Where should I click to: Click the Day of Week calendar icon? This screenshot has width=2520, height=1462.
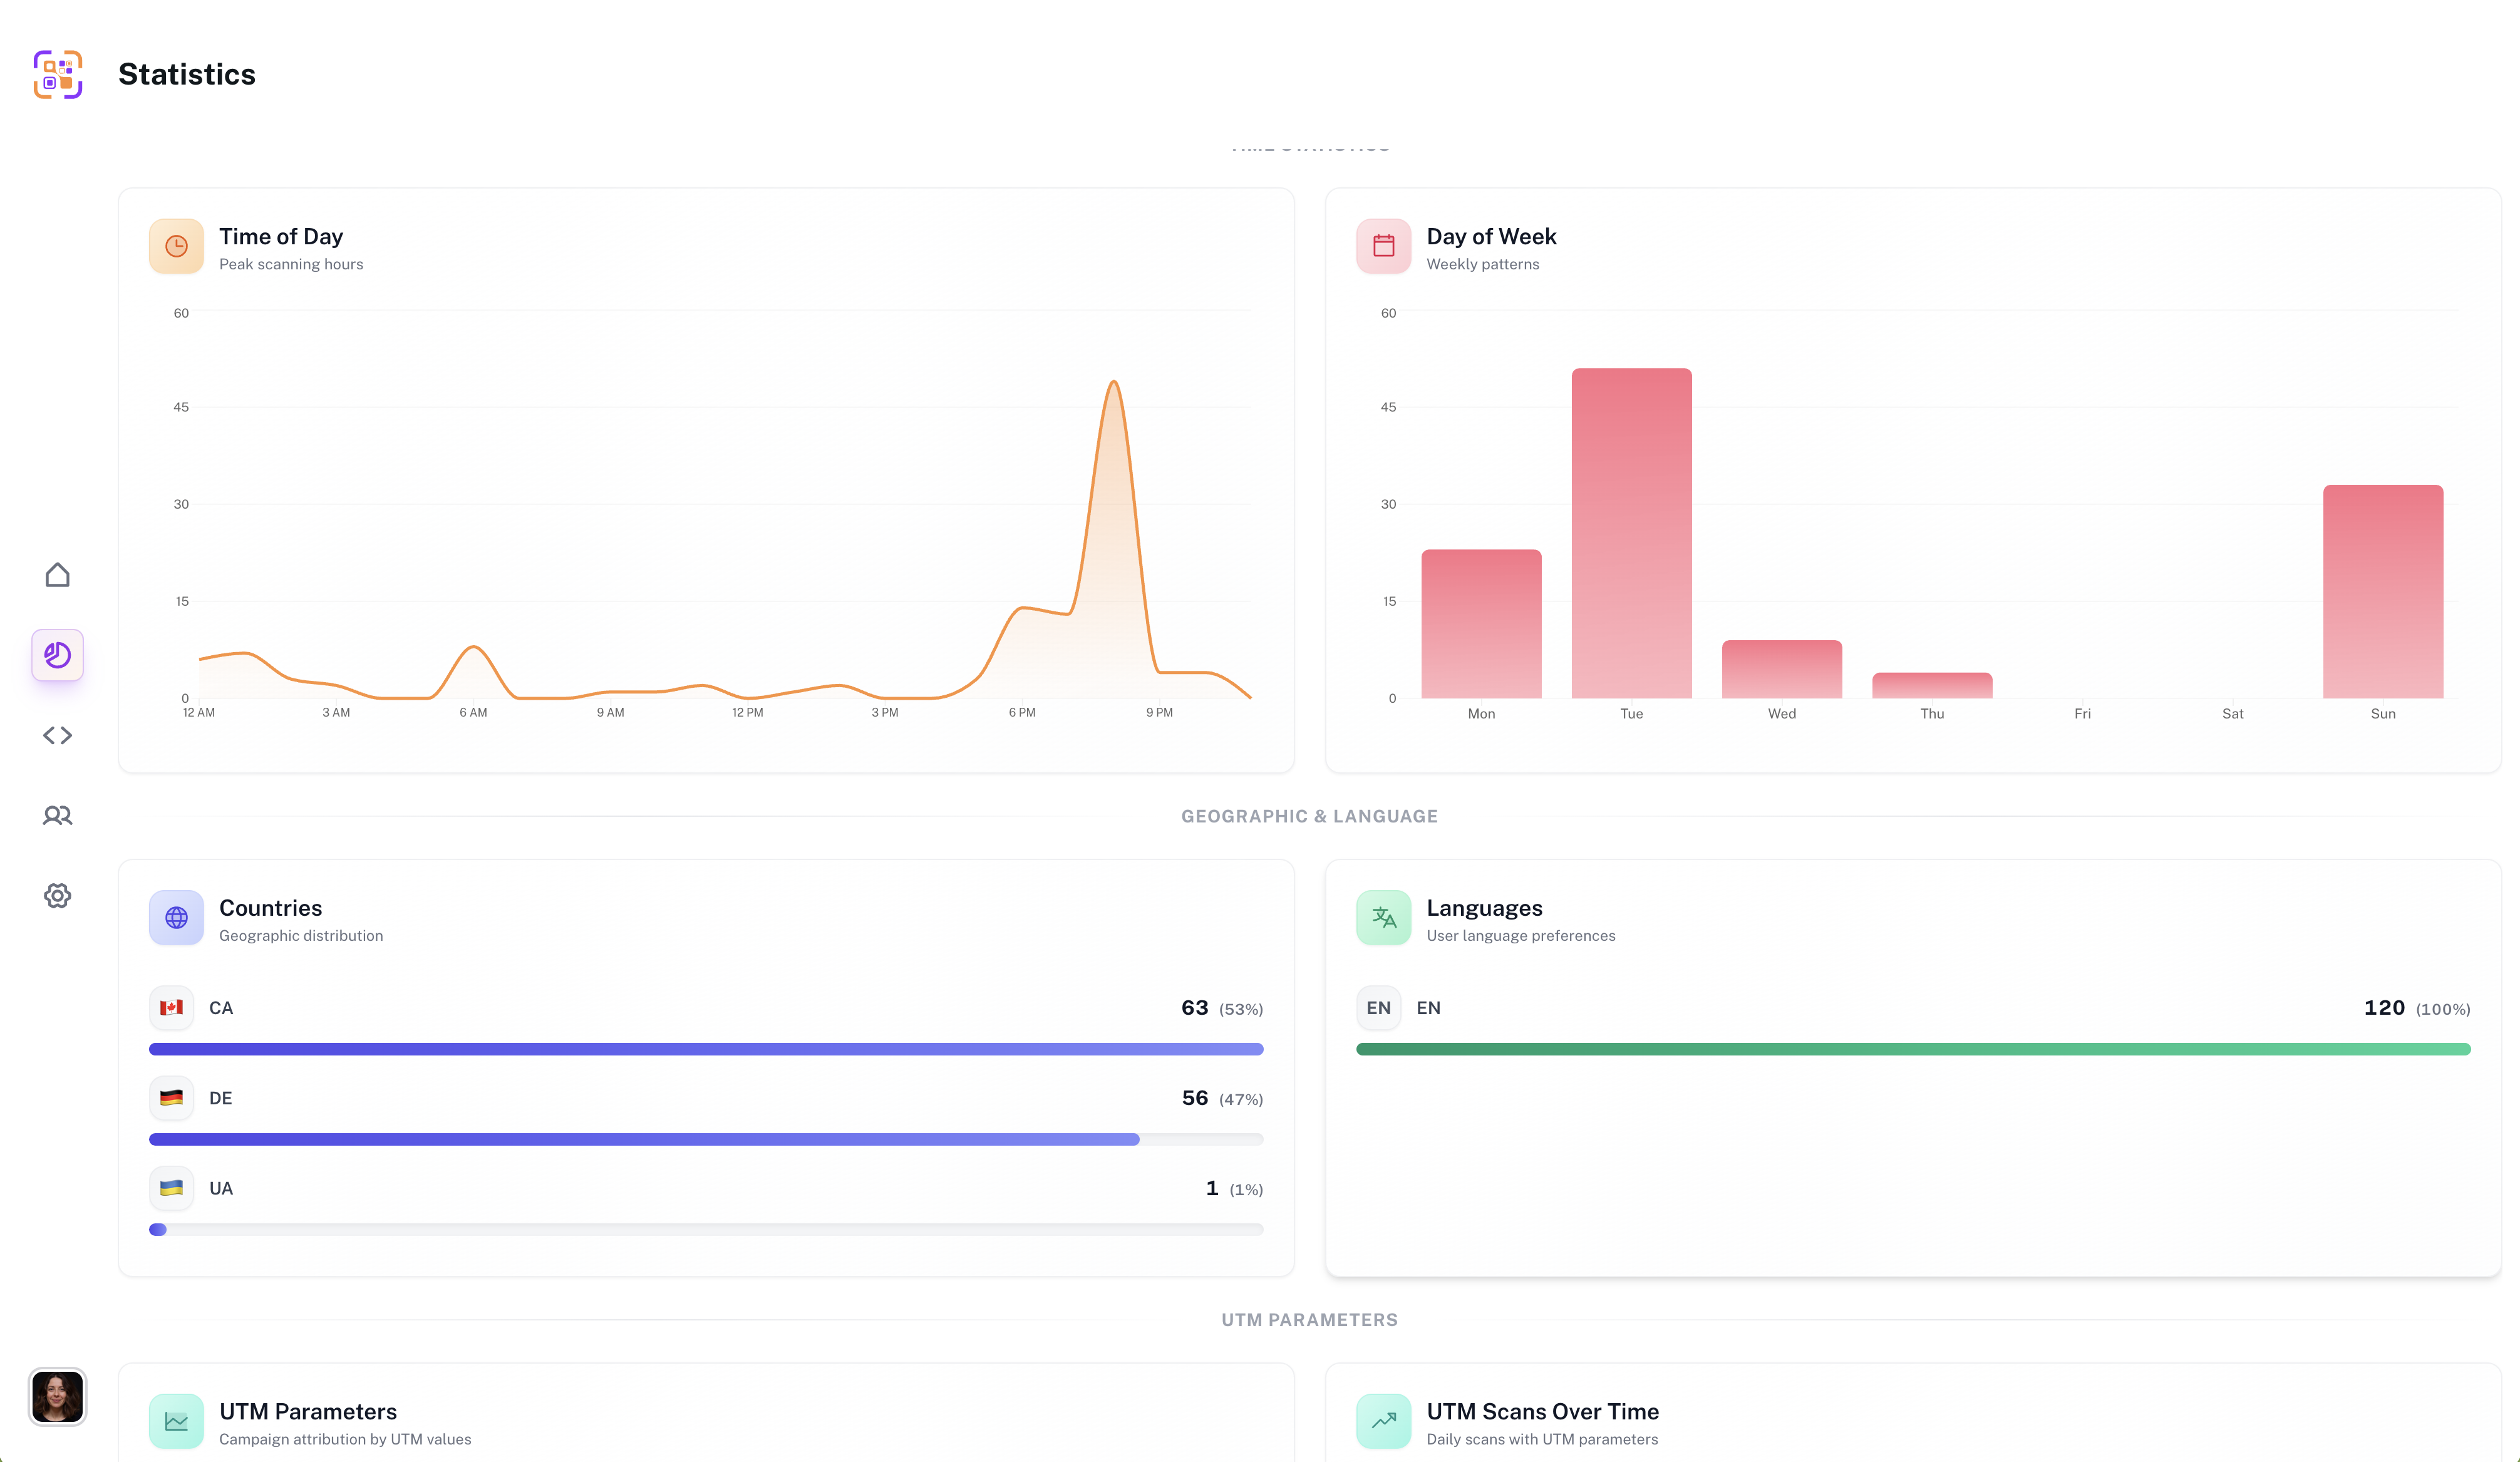pos(1383,246)
